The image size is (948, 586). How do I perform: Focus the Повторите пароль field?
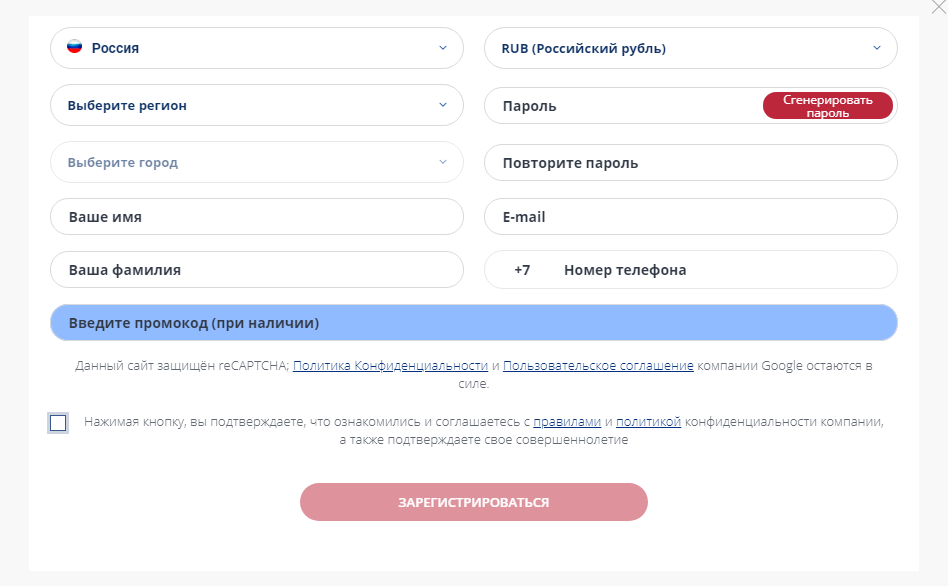(x=690, y=163)
